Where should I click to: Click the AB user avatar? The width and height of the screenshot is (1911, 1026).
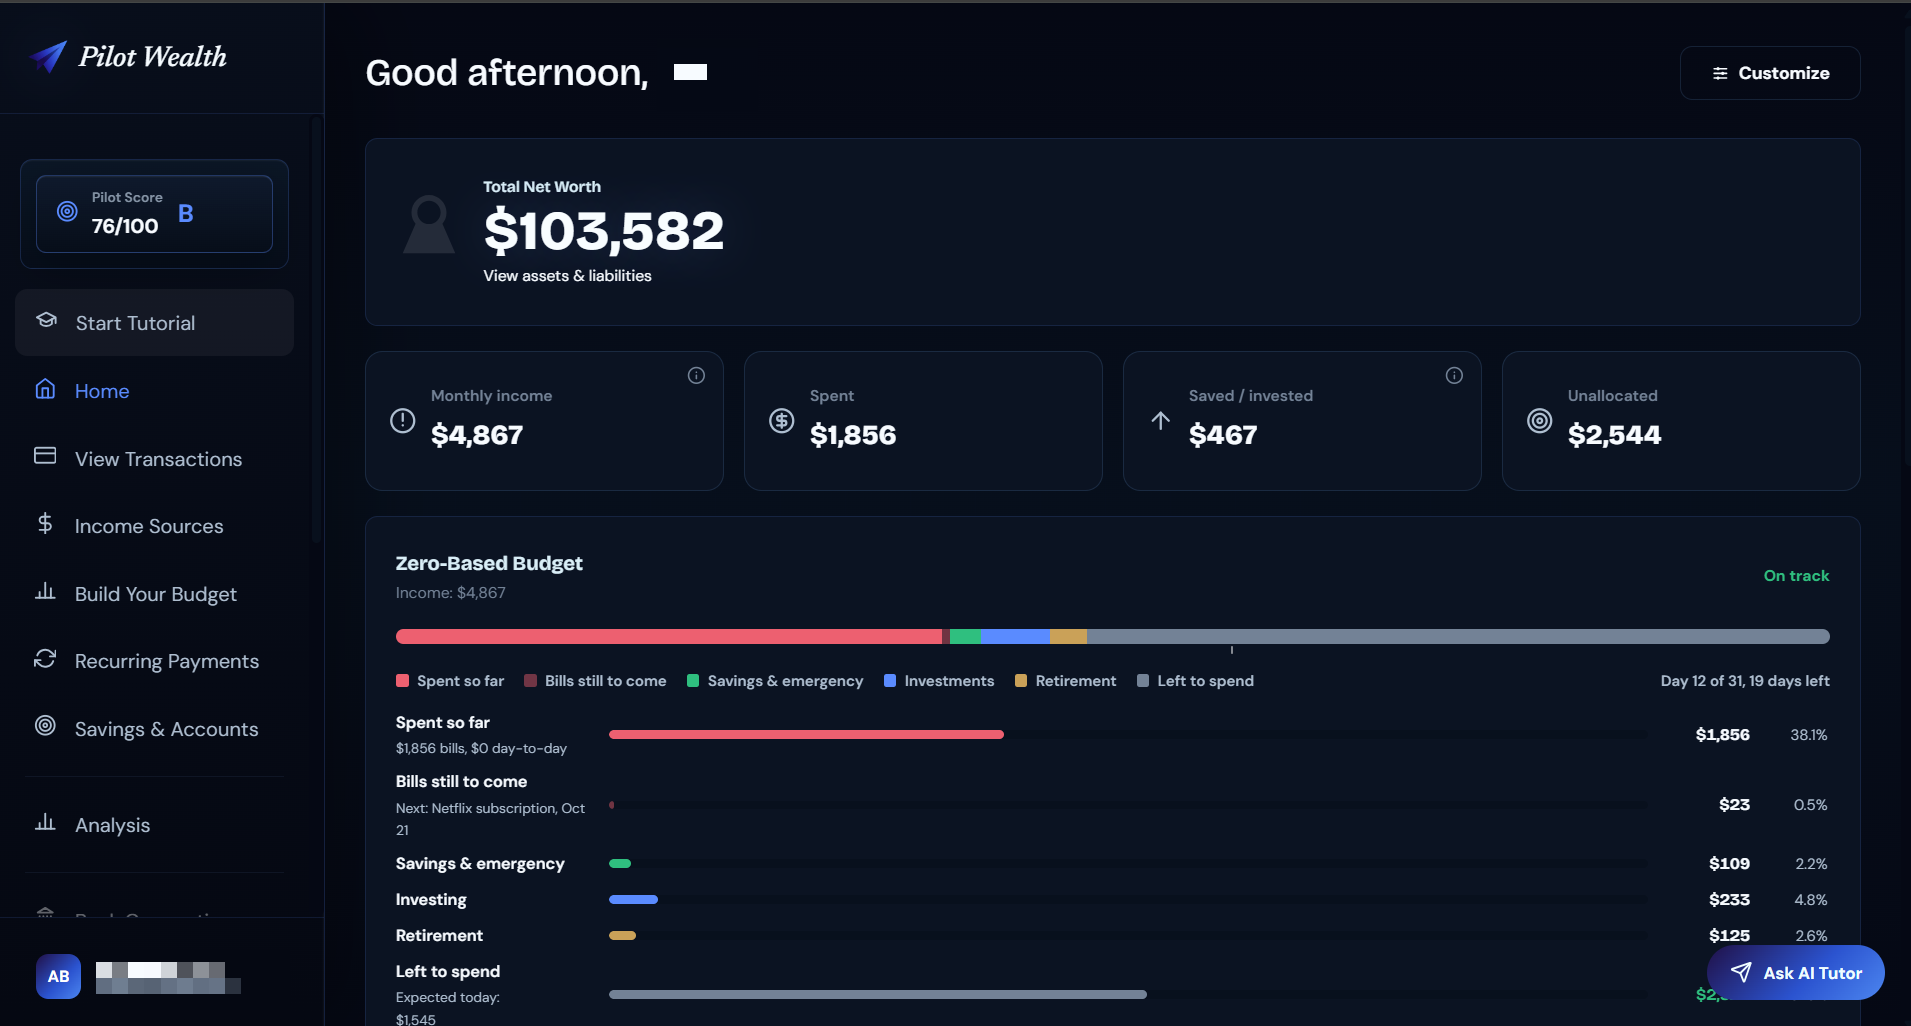pyautogui.click(x=59, y=976)
